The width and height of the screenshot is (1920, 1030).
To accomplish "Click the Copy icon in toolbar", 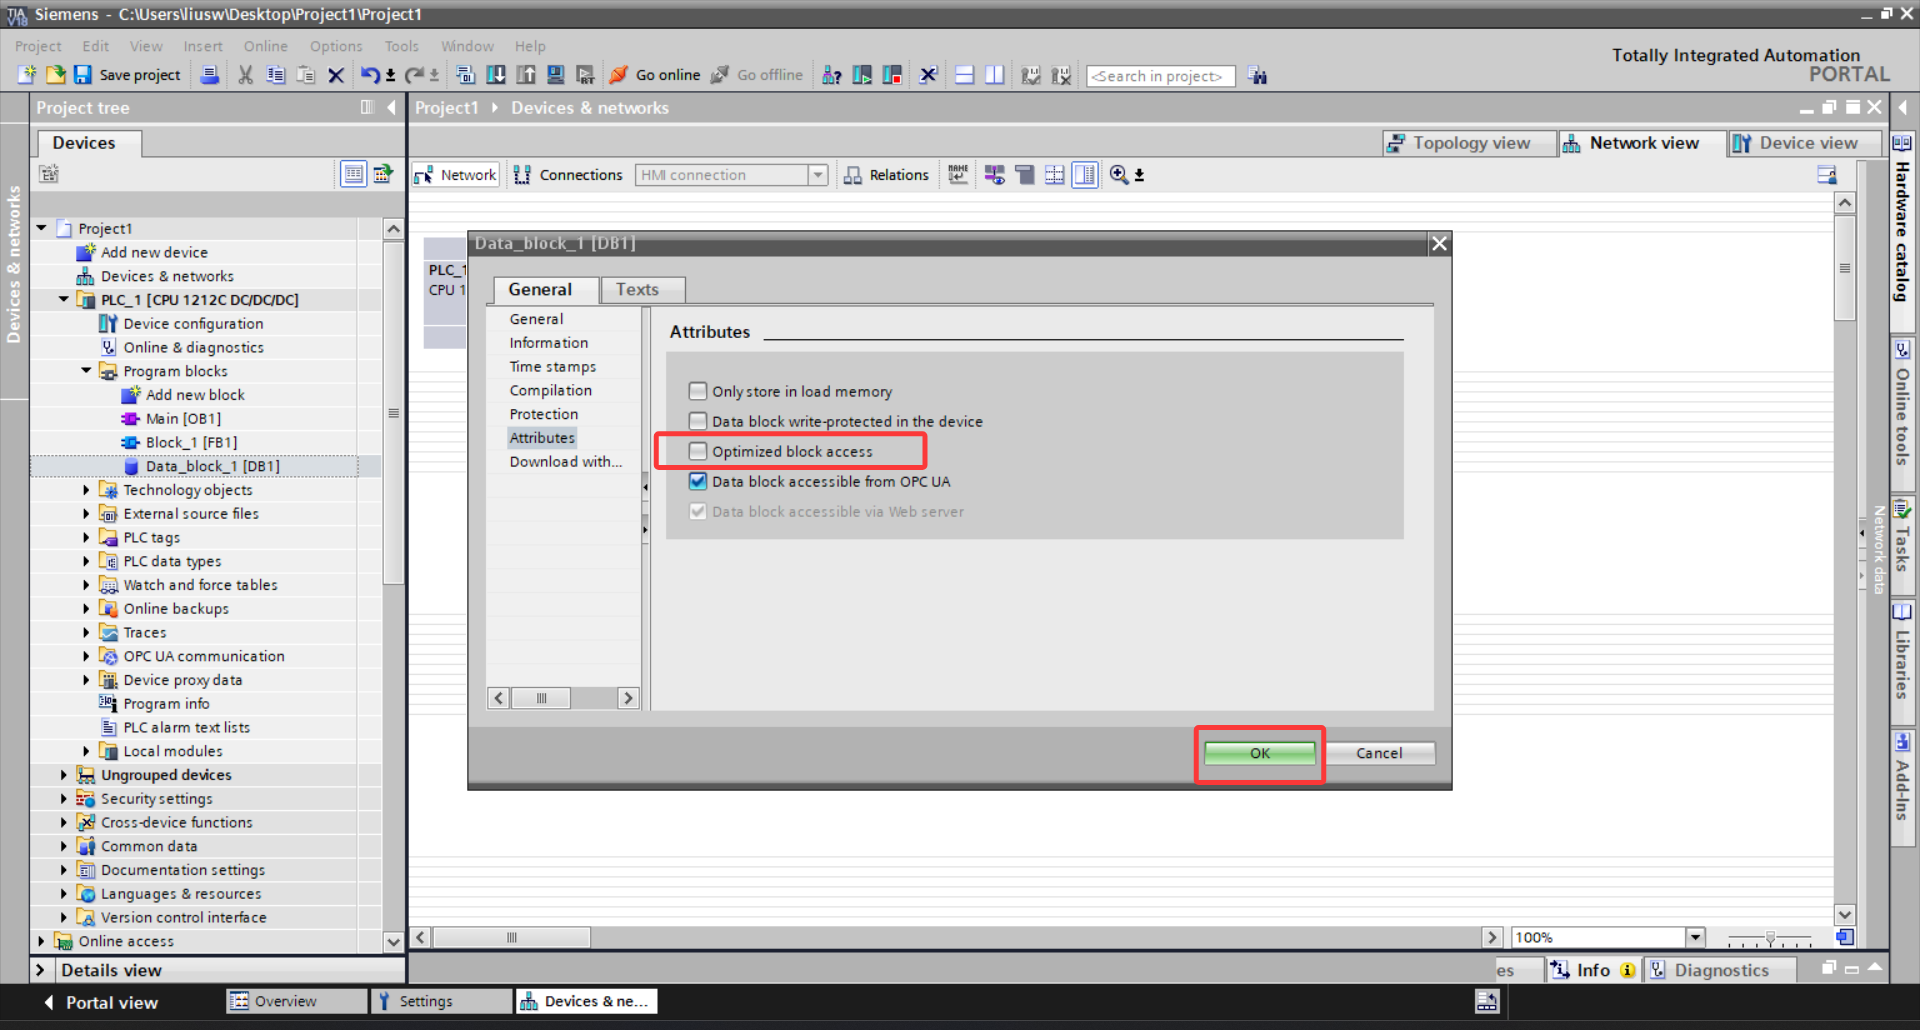I will click(275, 75).
